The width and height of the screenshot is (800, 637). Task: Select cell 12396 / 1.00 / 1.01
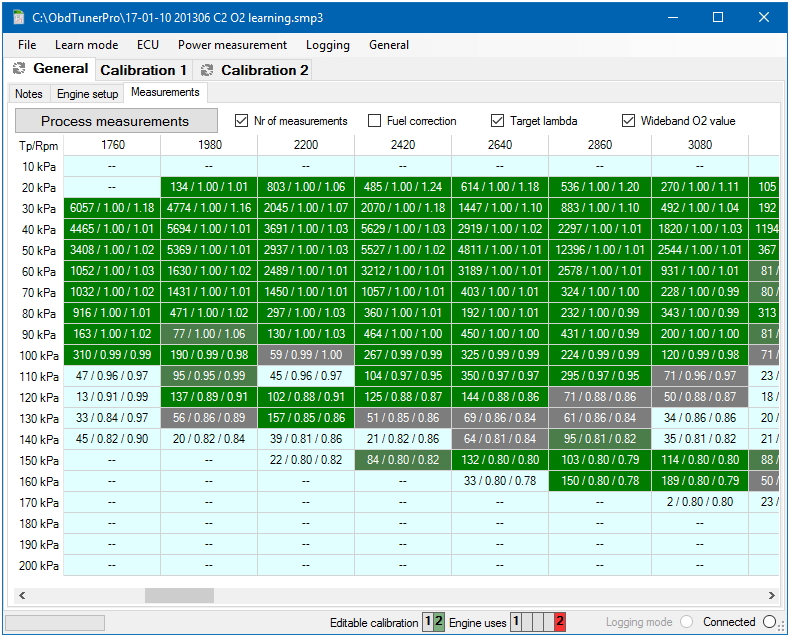(600, 250)
